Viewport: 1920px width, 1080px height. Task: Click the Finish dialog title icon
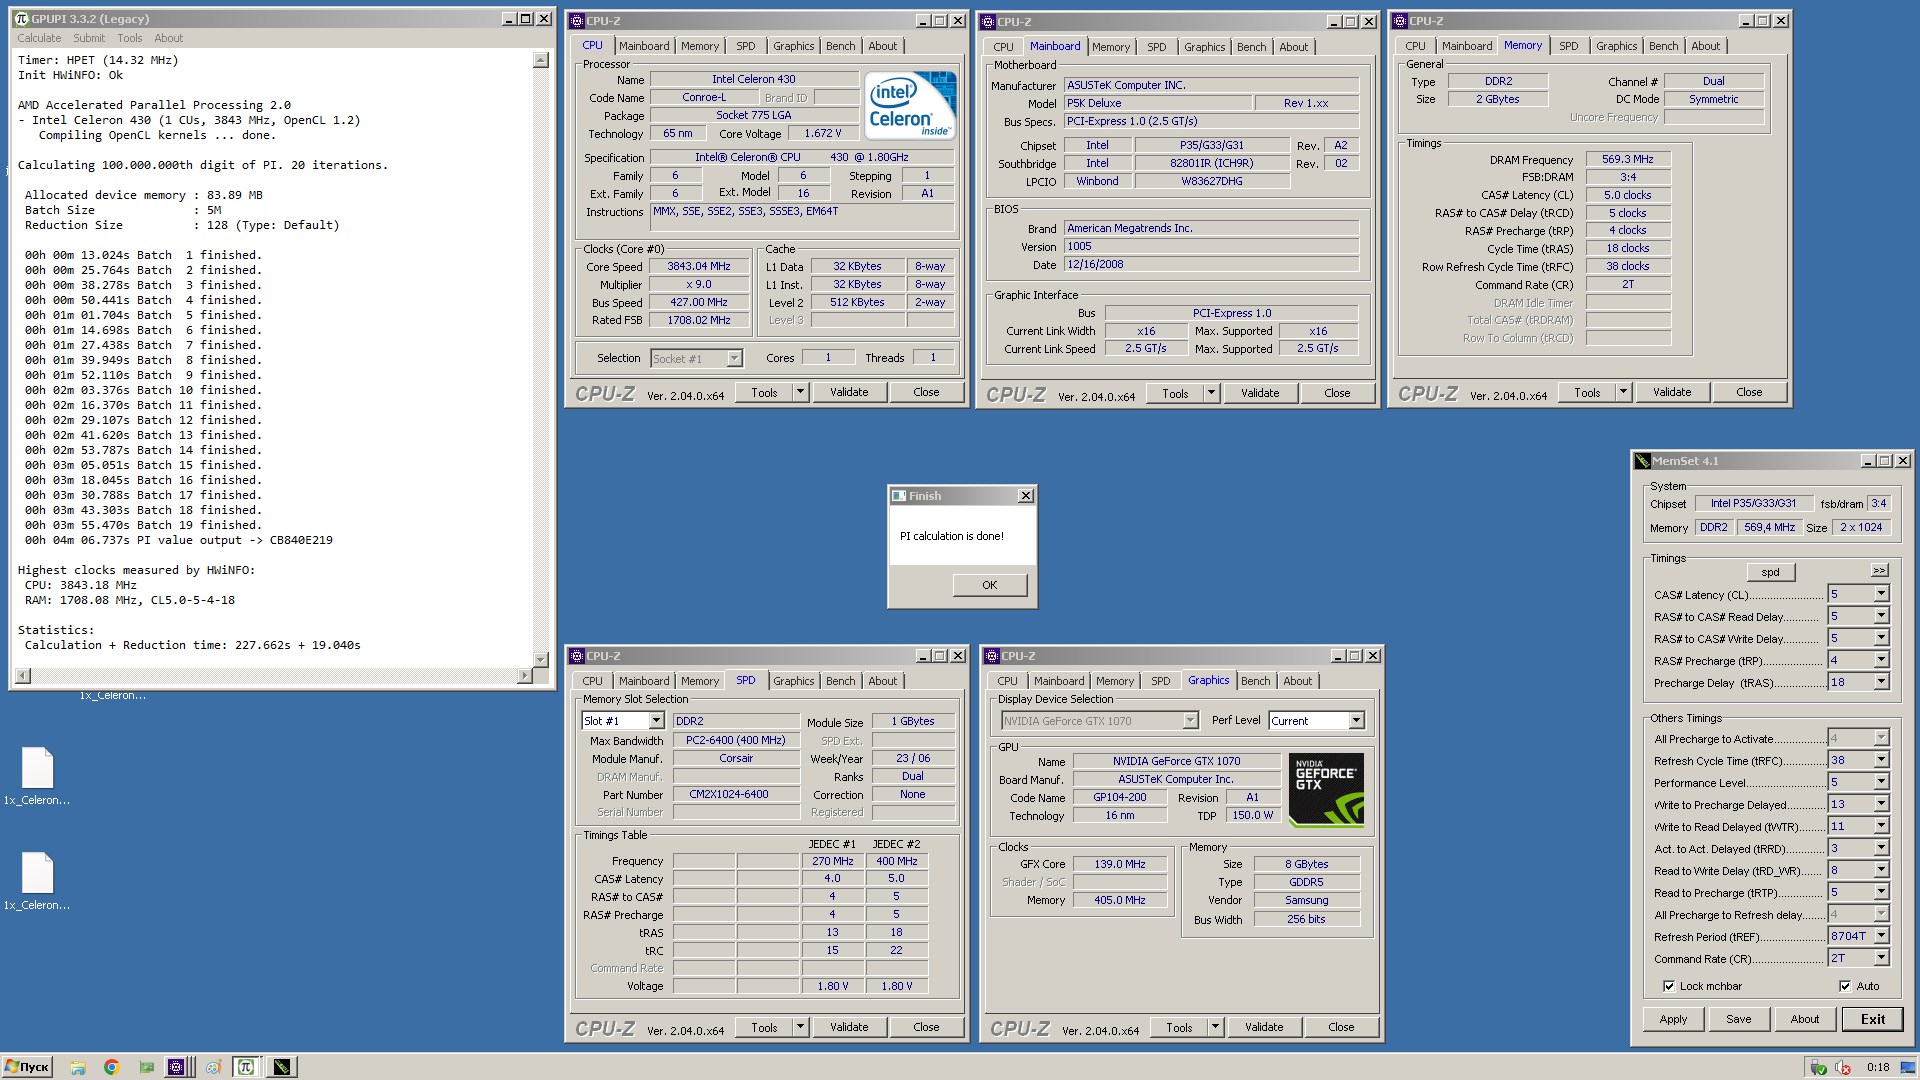(x=898, y=496)
